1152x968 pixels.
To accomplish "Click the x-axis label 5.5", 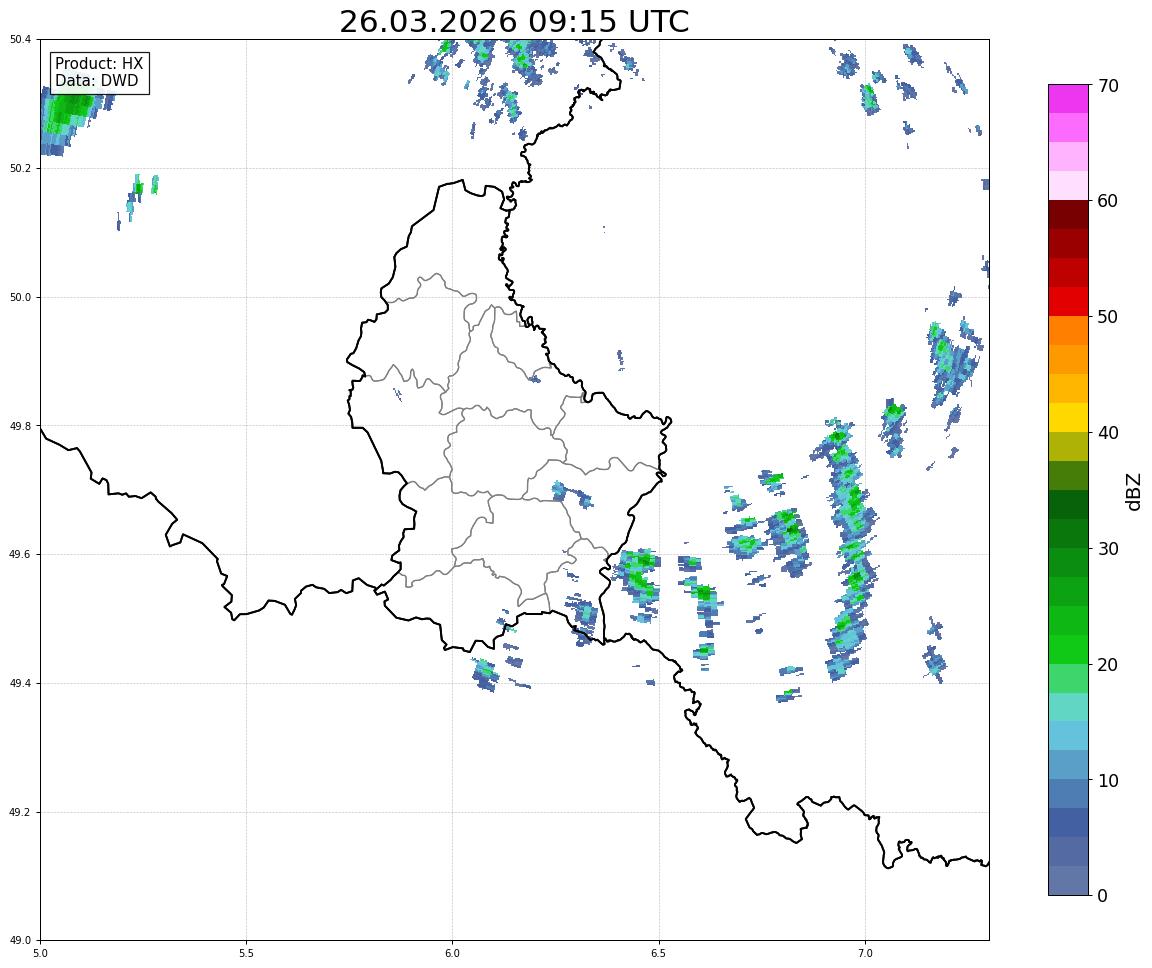I will (247, 953).
